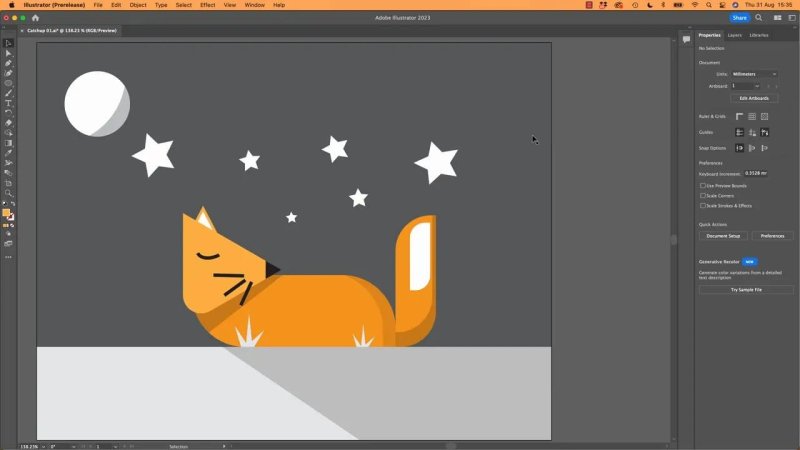Click the Document Setup button
800x450 pixels.
[723, 236]
